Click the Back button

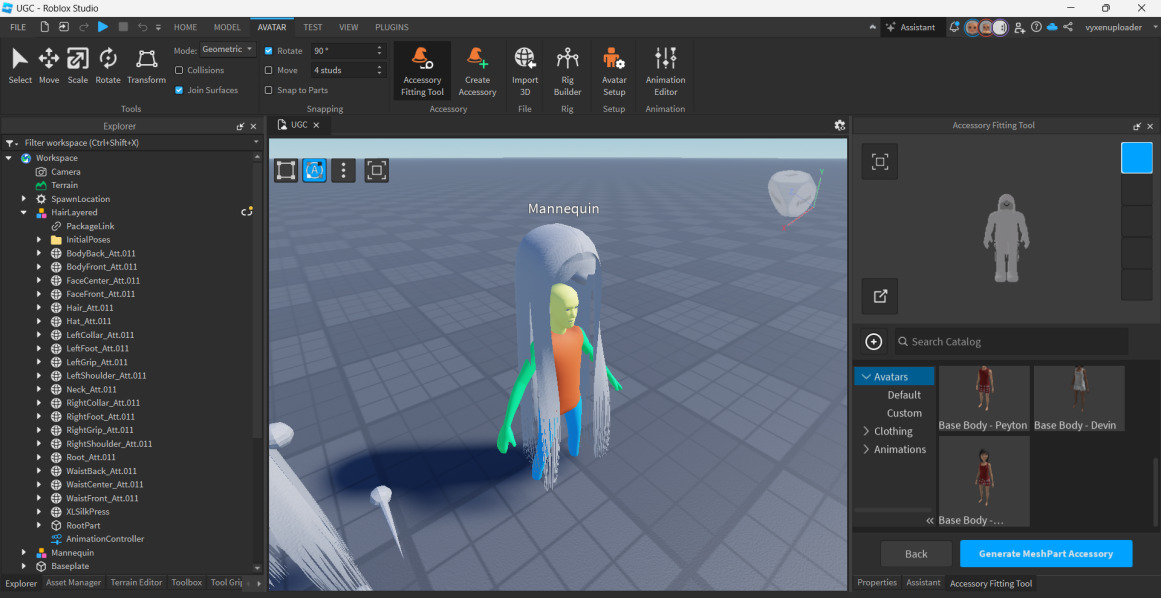tap(916, 554)
